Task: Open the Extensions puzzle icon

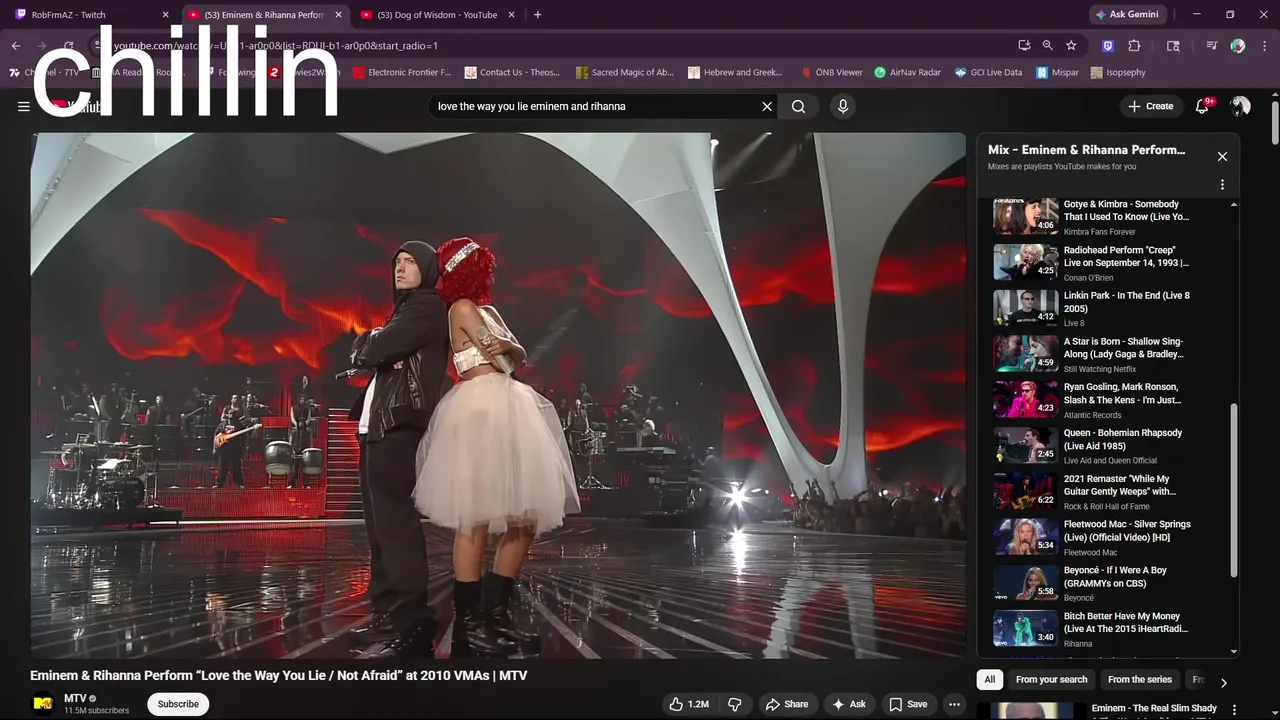Action: [x=1134, y=45]
